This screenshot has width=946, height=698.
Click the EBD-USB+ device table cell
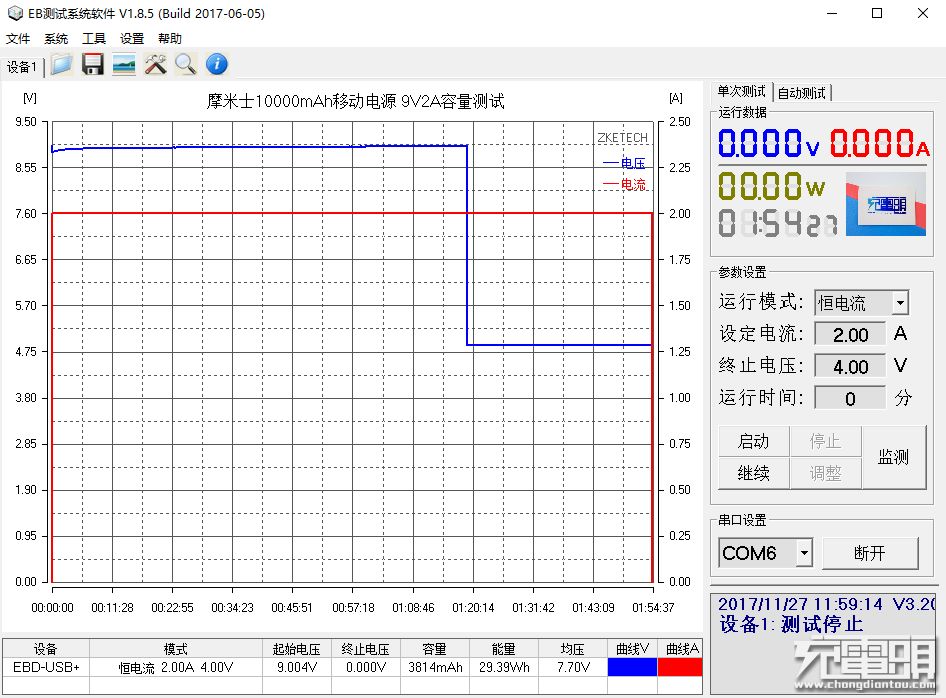(46, 667)
